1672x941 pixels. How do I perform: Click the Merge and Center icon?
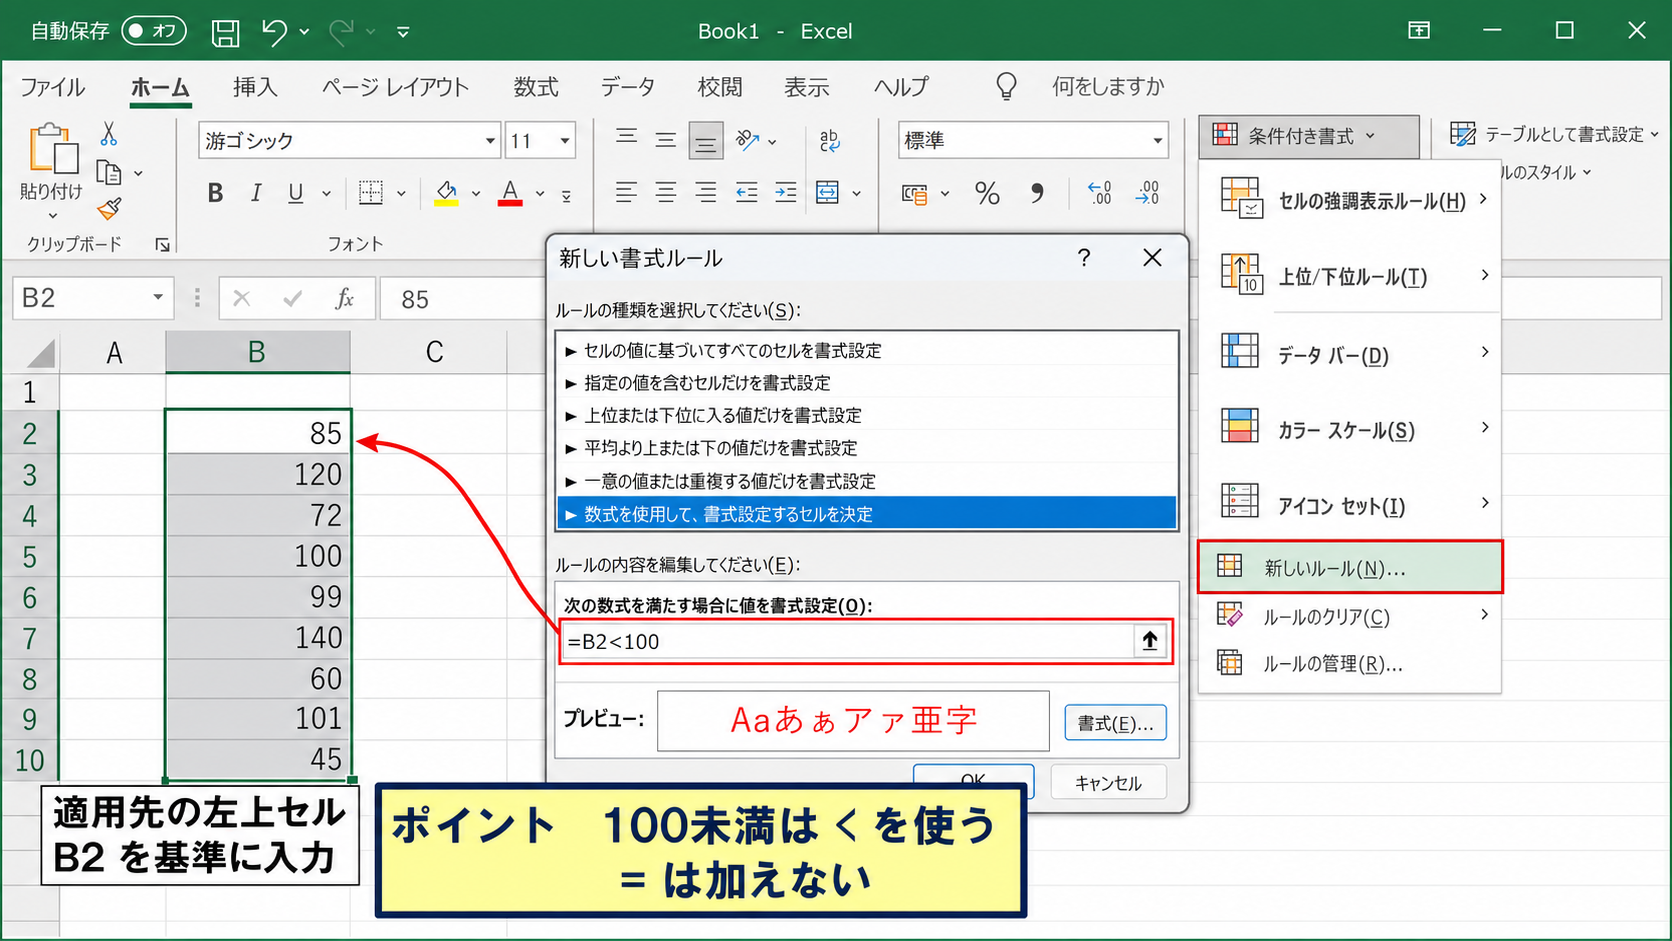[x=828, y=193]
